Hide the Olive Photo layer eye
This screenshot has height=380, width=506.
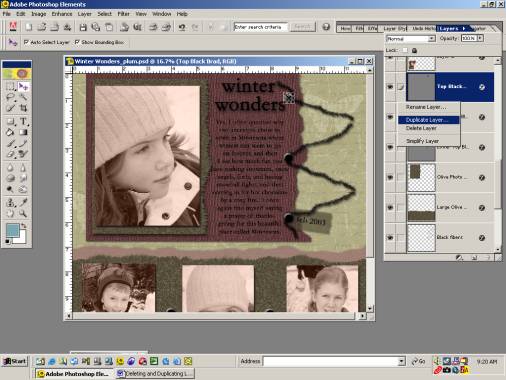(x=390, y=177)
